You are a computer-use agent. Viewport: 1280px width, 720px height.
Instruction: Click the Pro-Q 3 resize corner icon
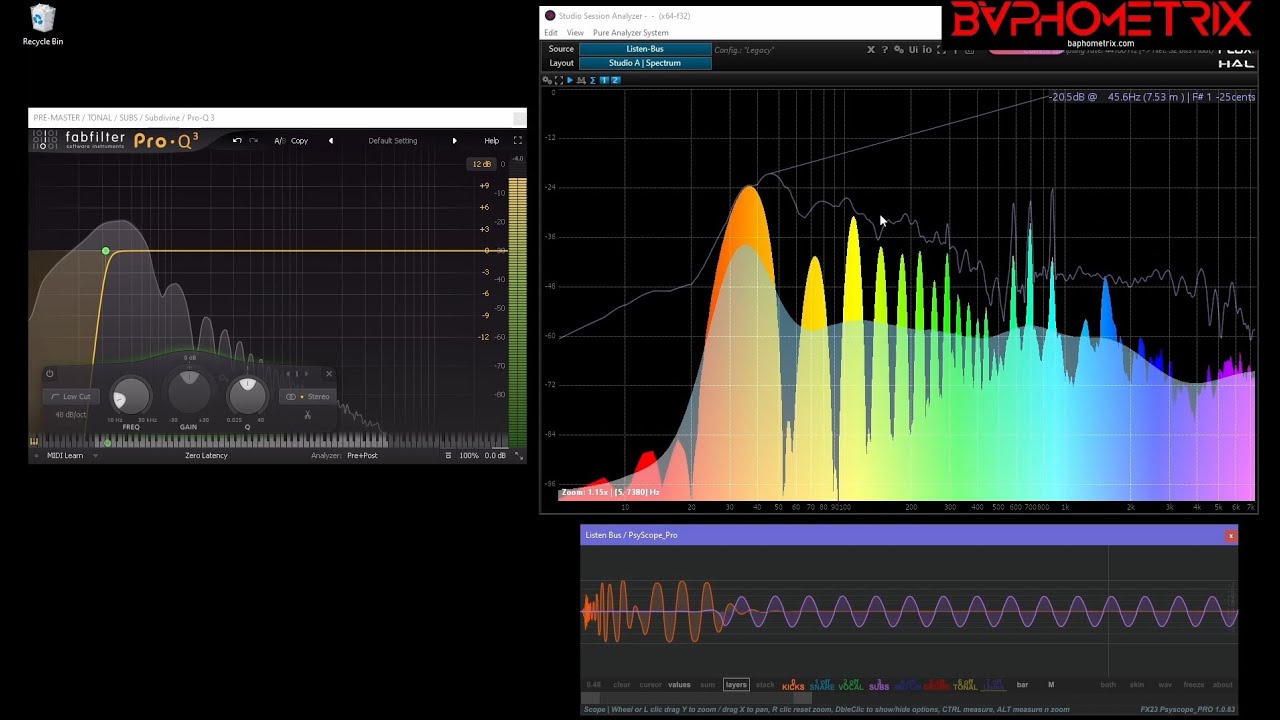pos(518,456)
